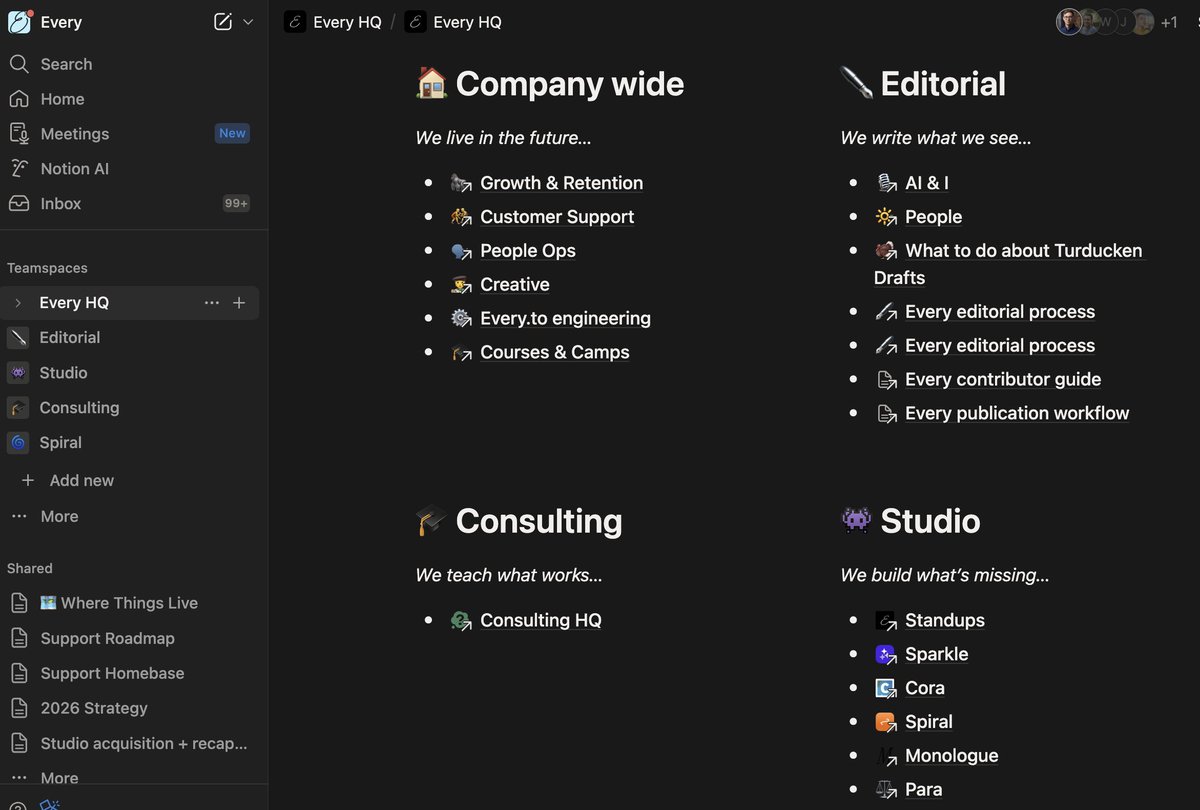
Task: Click the Growth & Retention page icon
Action: tap(461, 183)
